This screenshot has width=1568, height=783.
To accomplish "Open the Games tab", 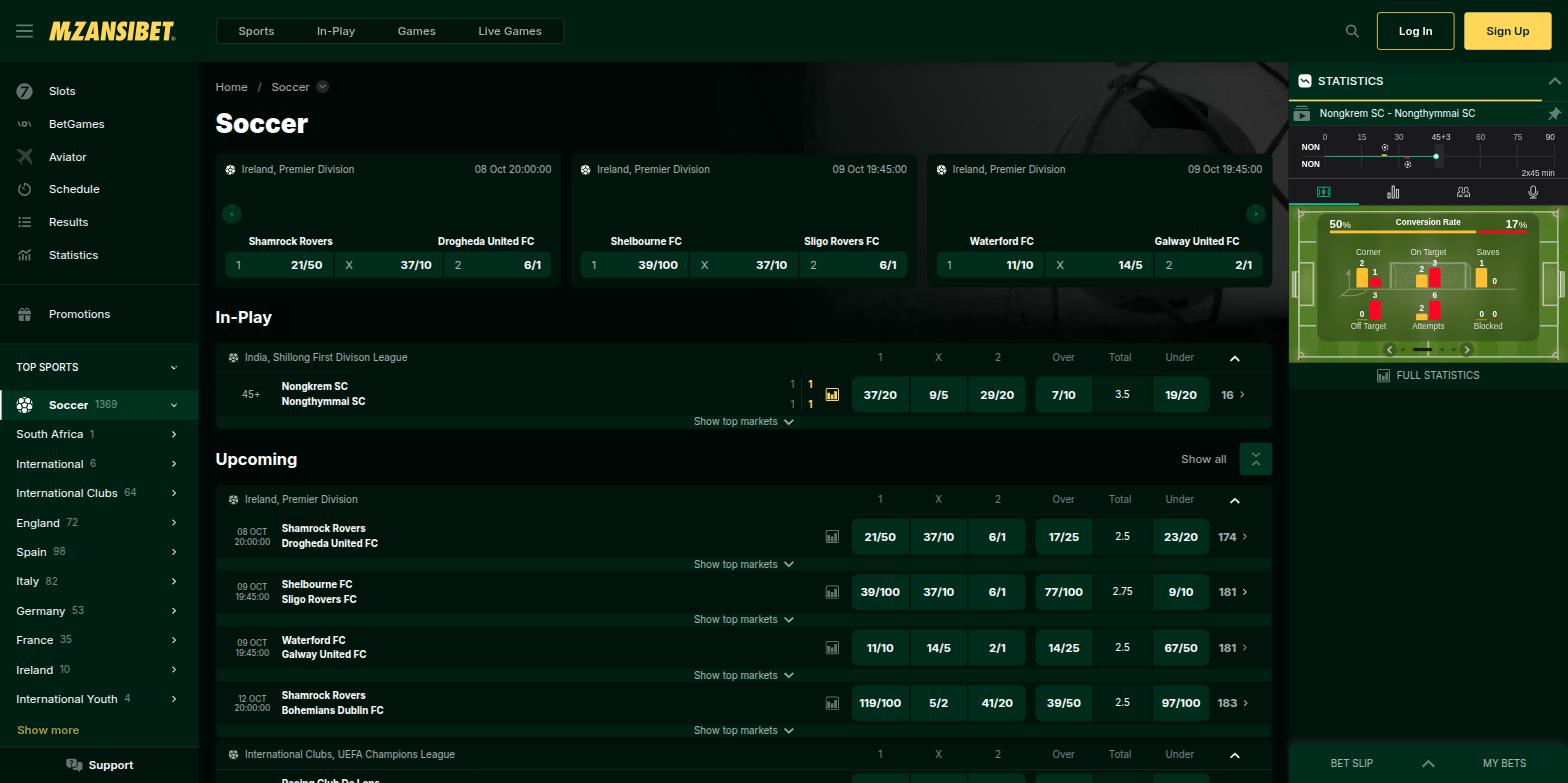I will 416,31.
